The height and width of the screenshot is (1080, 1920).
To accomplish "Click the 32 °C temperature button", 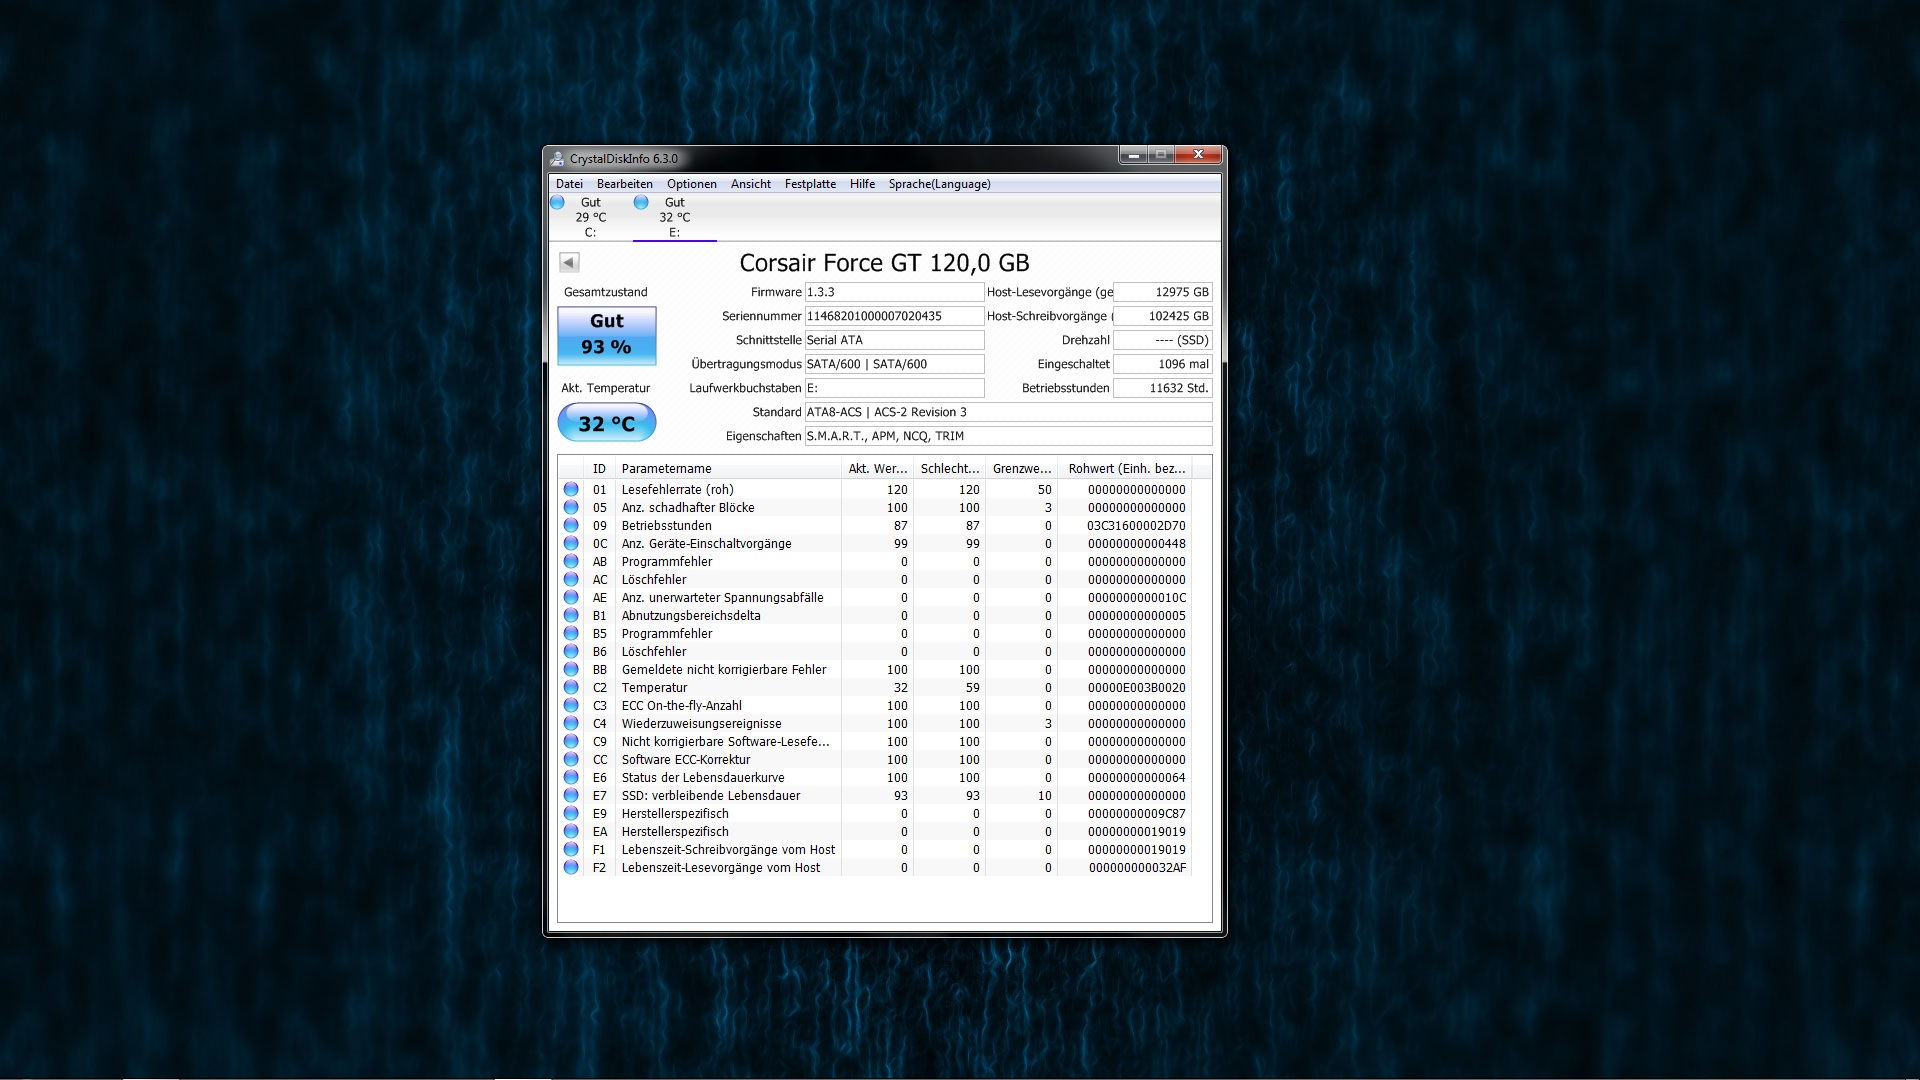I will (x=607, y=423).
